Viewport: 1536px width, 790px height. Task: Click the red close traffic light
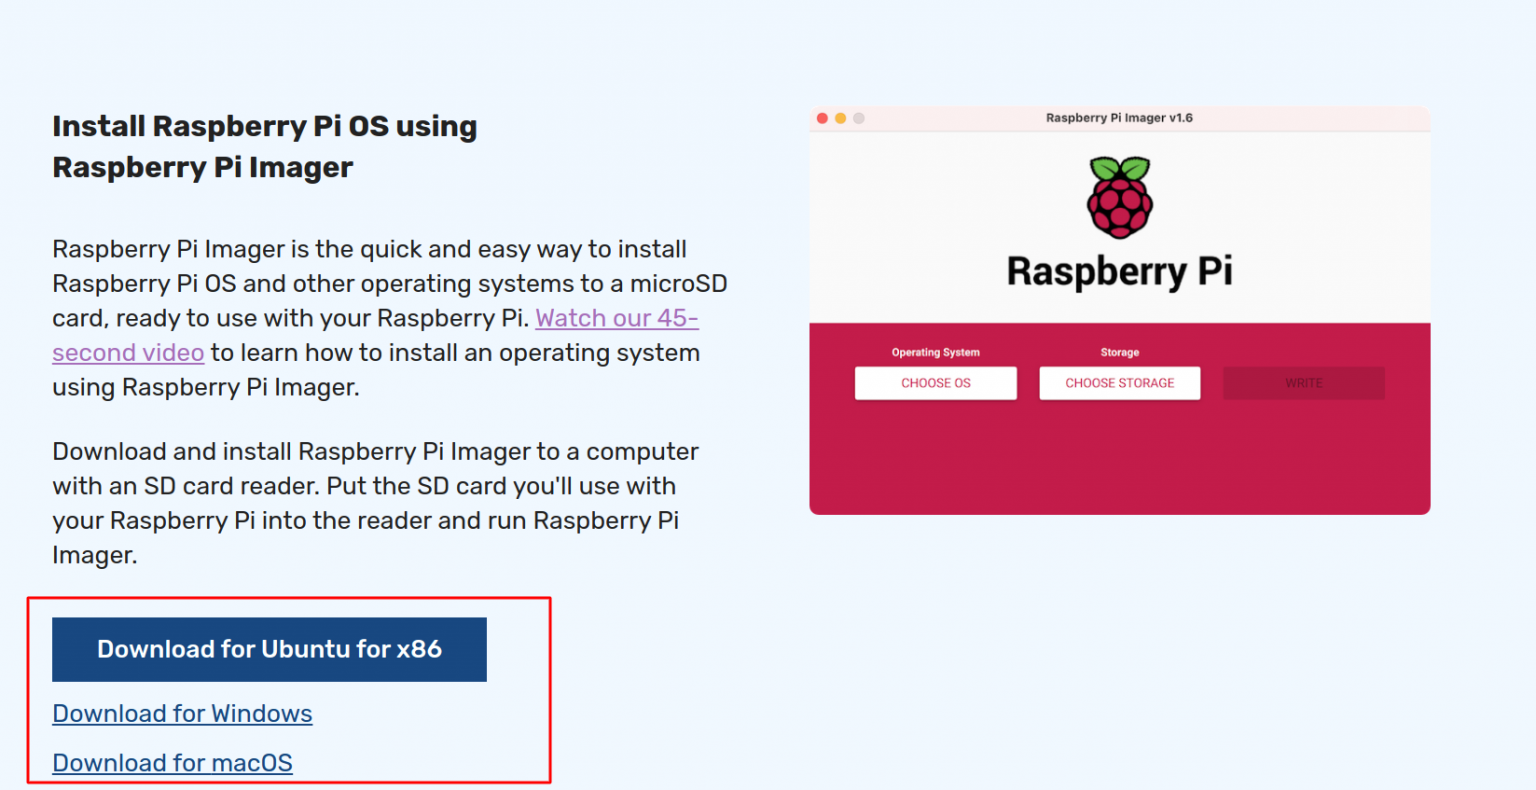[822, 117]
